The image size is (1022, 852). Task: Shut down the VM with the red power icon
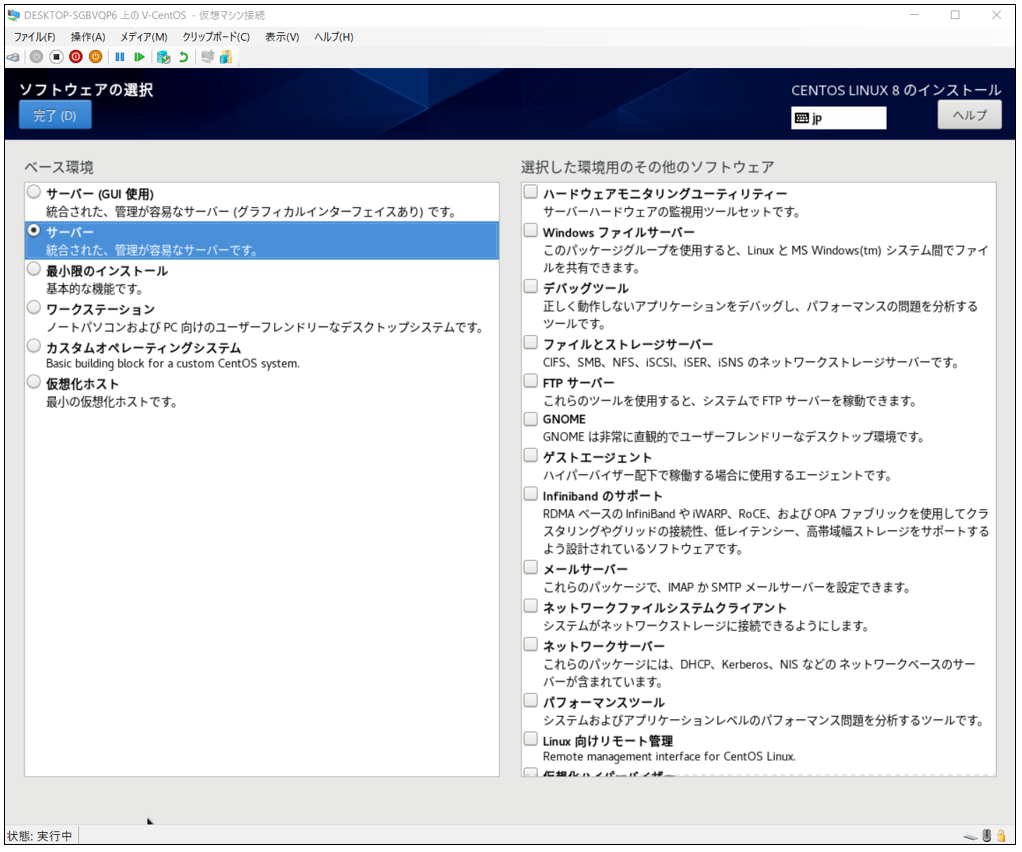coord(76,57)
